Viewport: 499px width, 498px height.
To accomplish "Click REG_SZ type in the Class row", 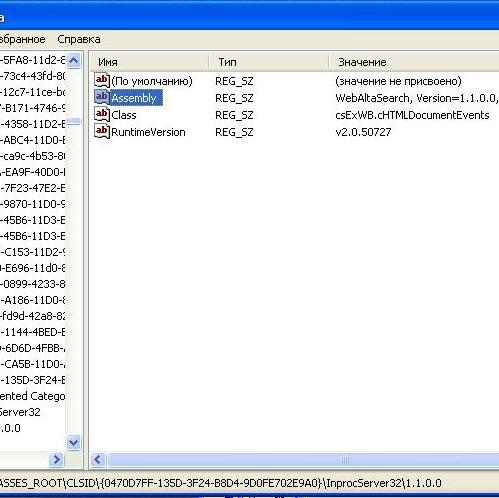I will (x=234, y=115).
